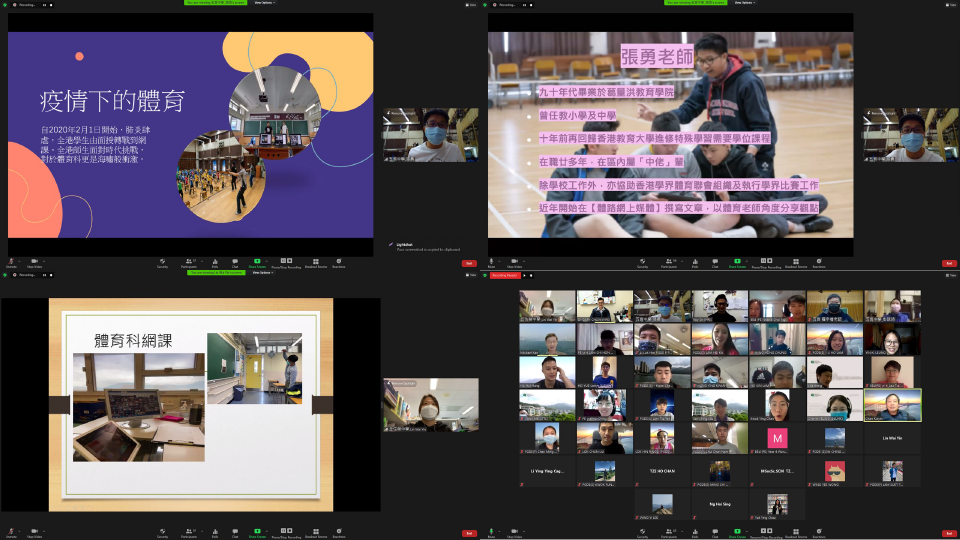Image resolution: width=960 pixels, height=540 pixels.
Task: Select the Ng Hoi Sing participant tile
Action: point(719,504)
